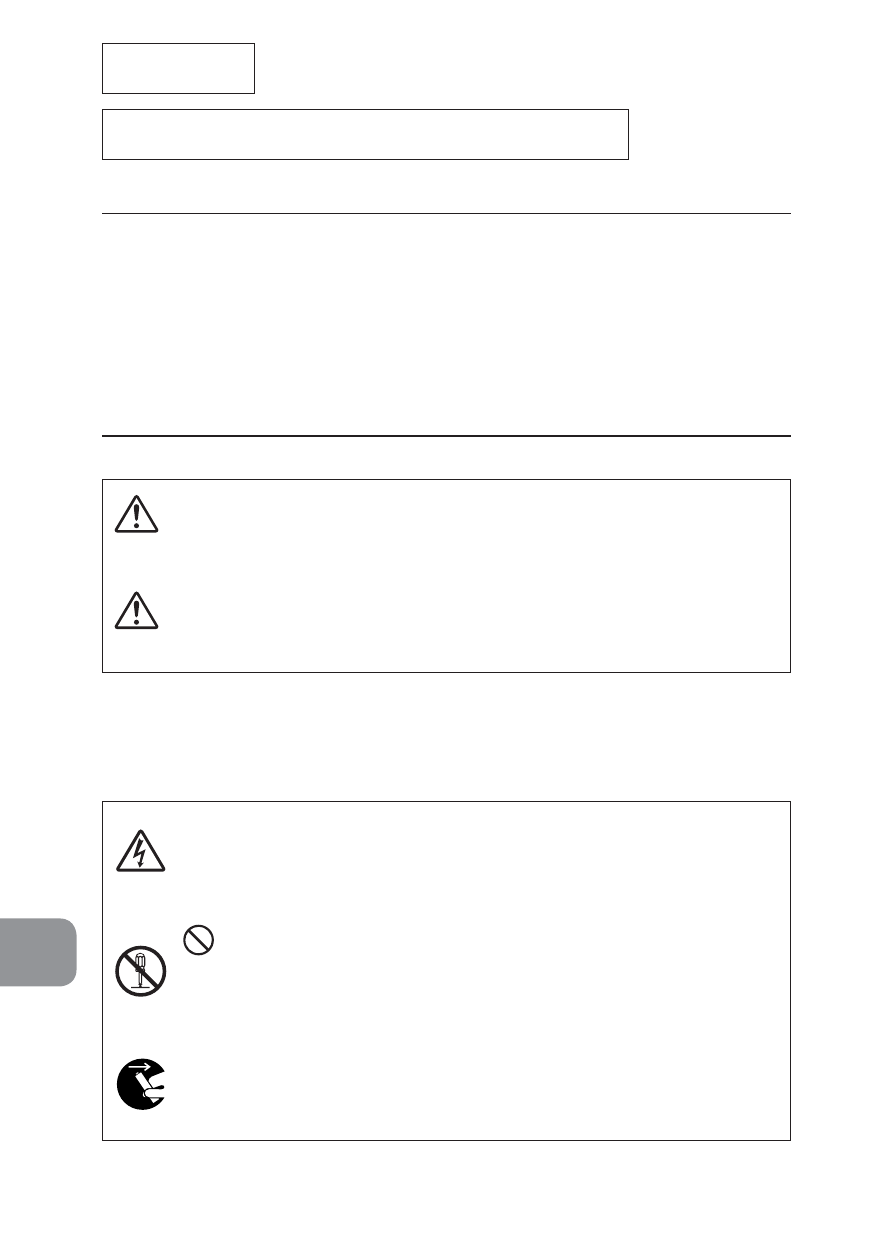Click empty area beside the electric shock icon
Viewport: 893px width, 1259px height.
(x=475, y=852)
